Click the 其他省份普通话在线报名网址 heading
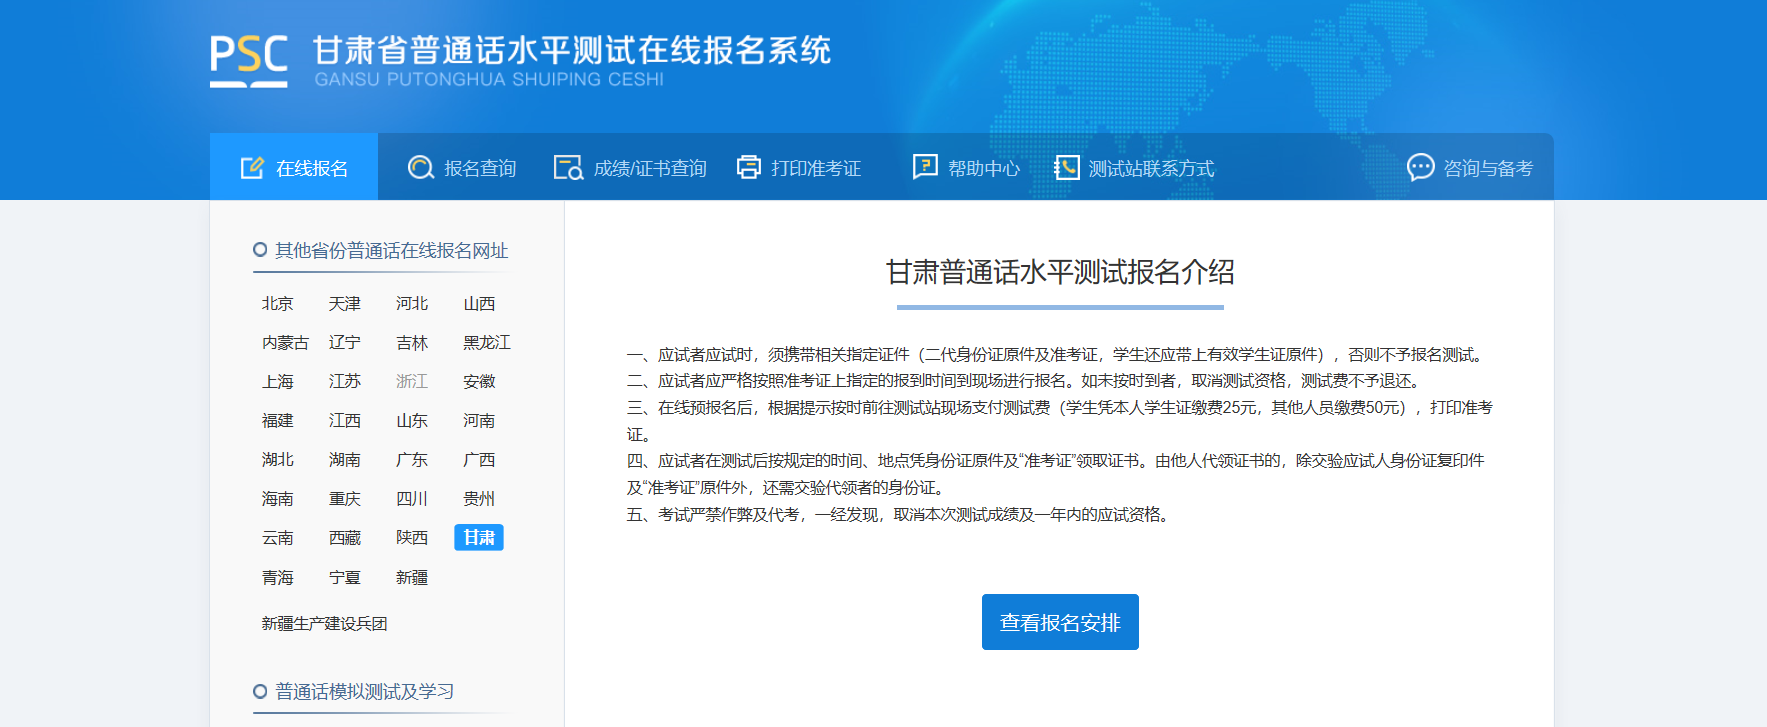This screenshot has width=1767, height=727. 392,250
